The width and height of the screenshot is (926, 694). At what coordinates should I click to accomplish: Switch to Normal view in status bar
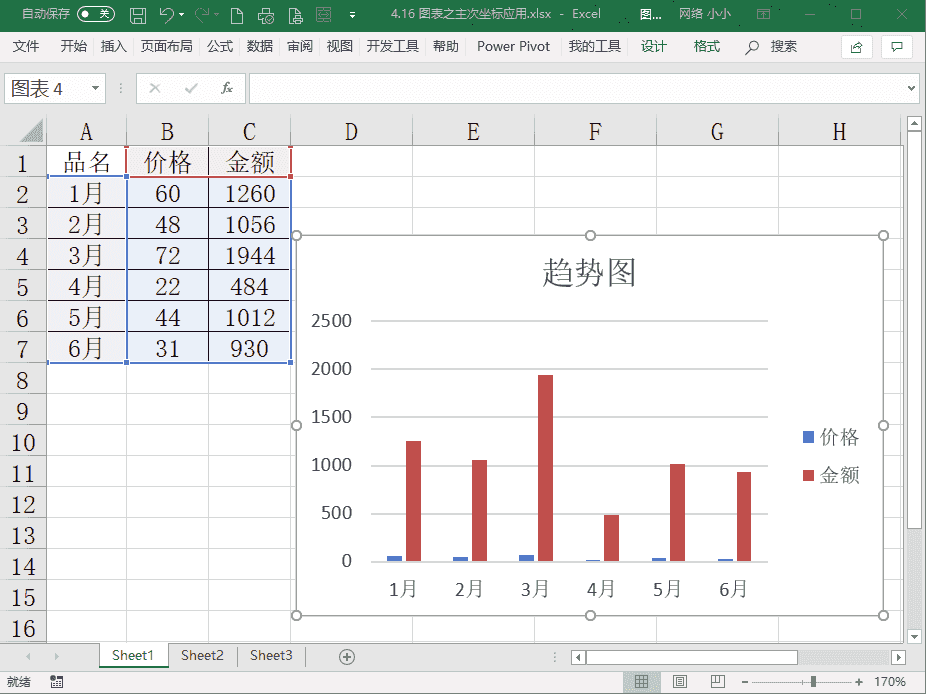coord(641,682)
